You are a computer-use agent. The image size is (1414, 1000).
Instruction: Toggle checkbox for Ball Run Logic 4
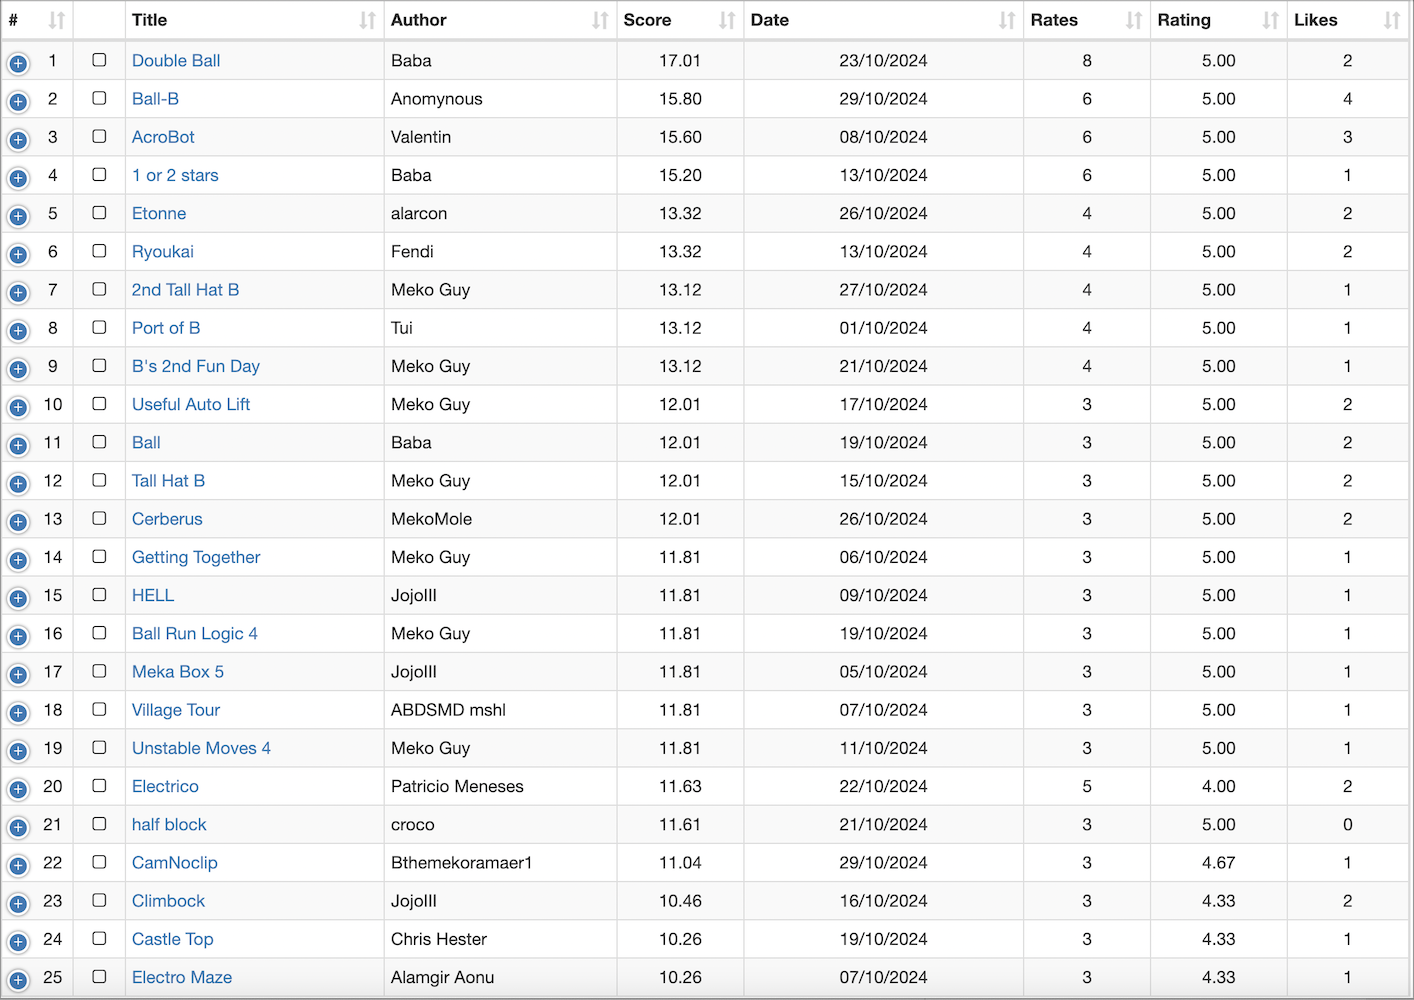[99, 633]
